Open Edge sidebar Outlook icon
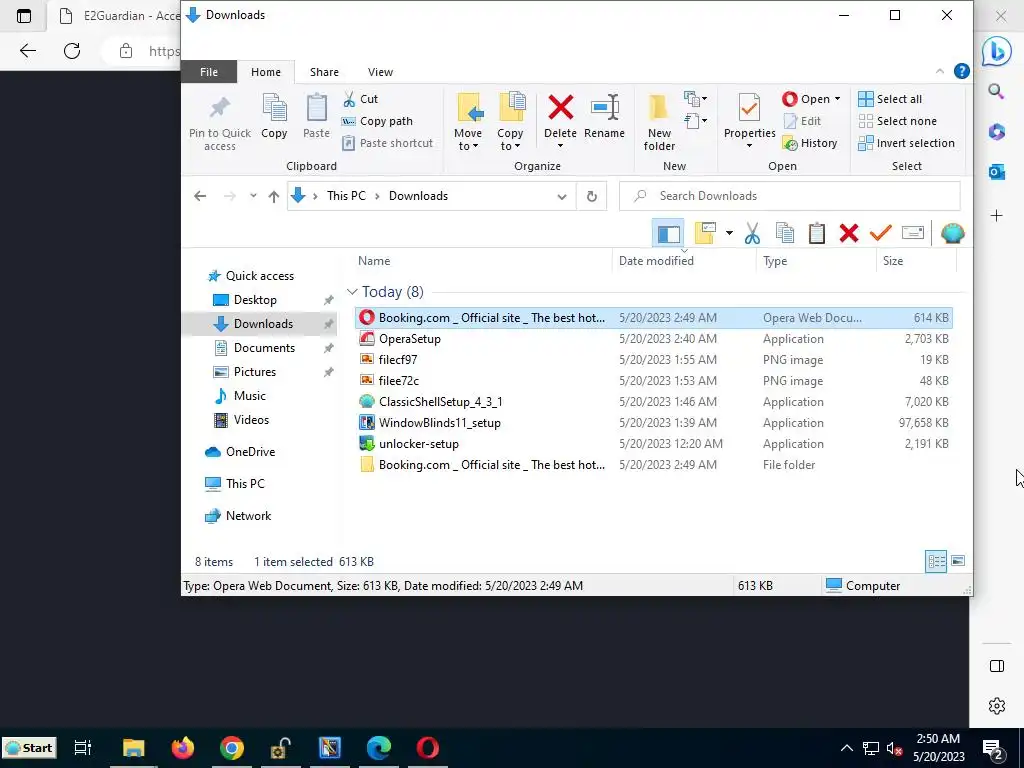The image size is (1024, 768). (997, 172)
